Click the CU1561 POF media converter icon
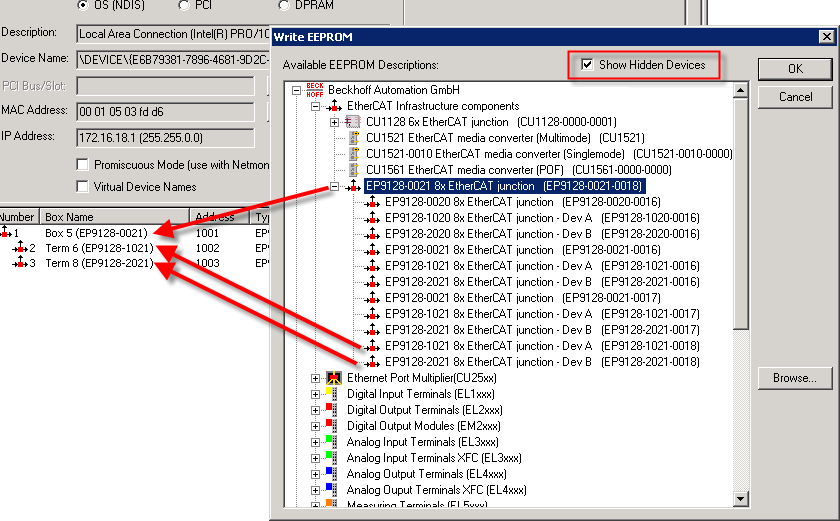Screen dimensions: 840x521 [354, 170]
